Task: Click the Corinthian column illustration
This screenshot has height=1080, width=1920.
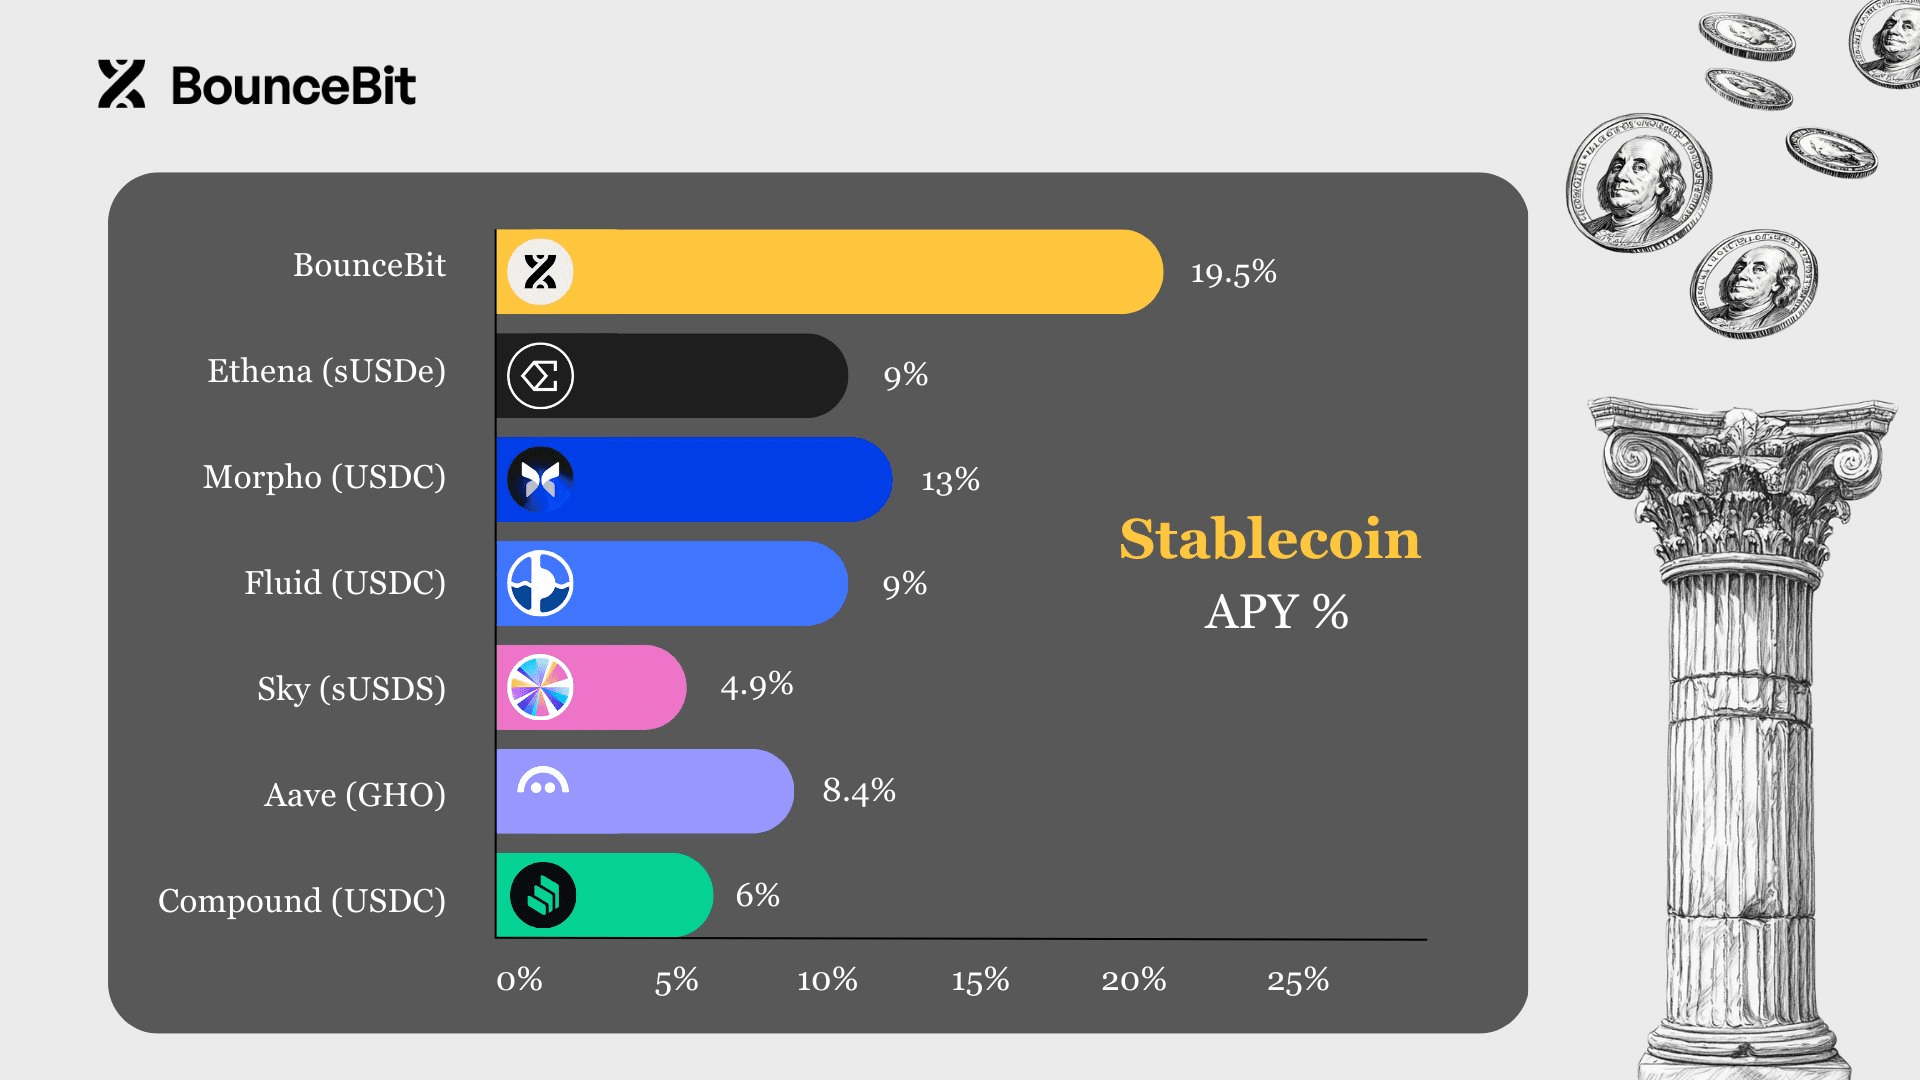Action: click(x=1742, y=738)
